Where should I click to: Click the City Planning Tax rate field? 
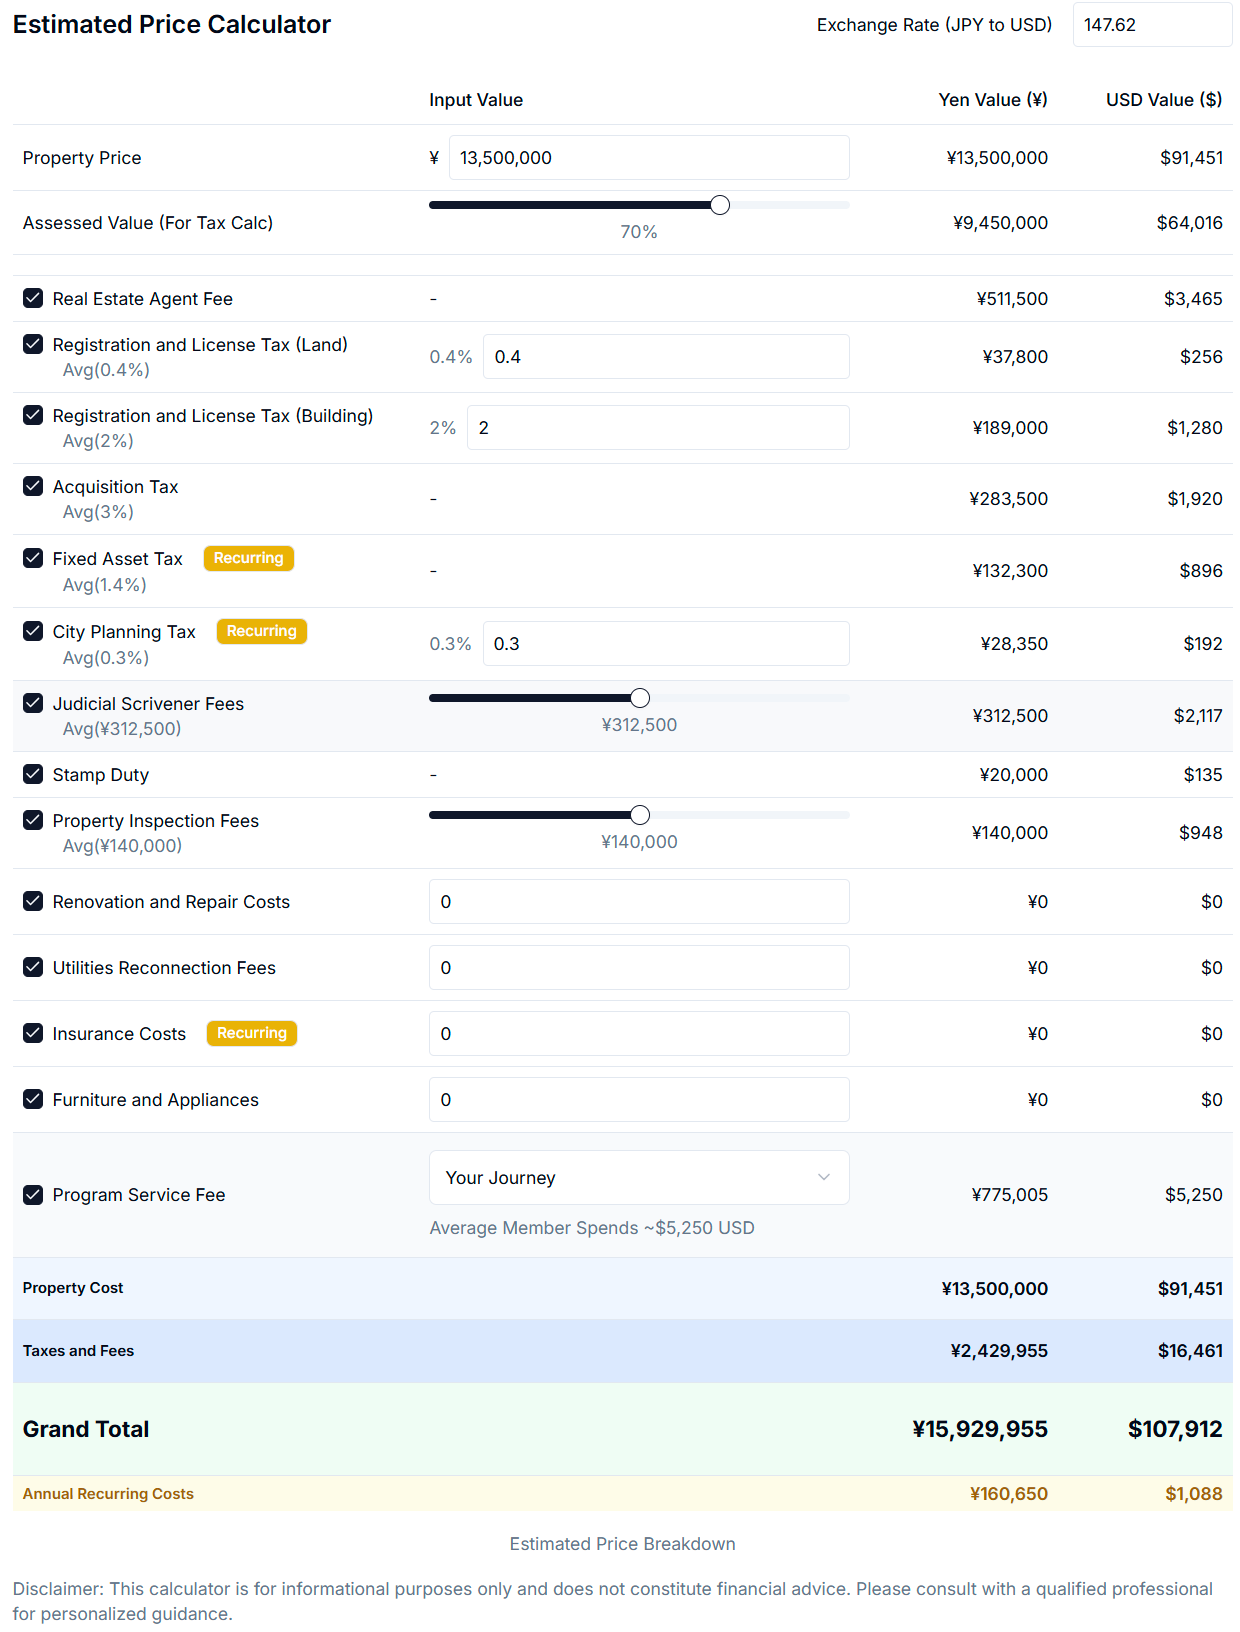[x=665, y=644]
